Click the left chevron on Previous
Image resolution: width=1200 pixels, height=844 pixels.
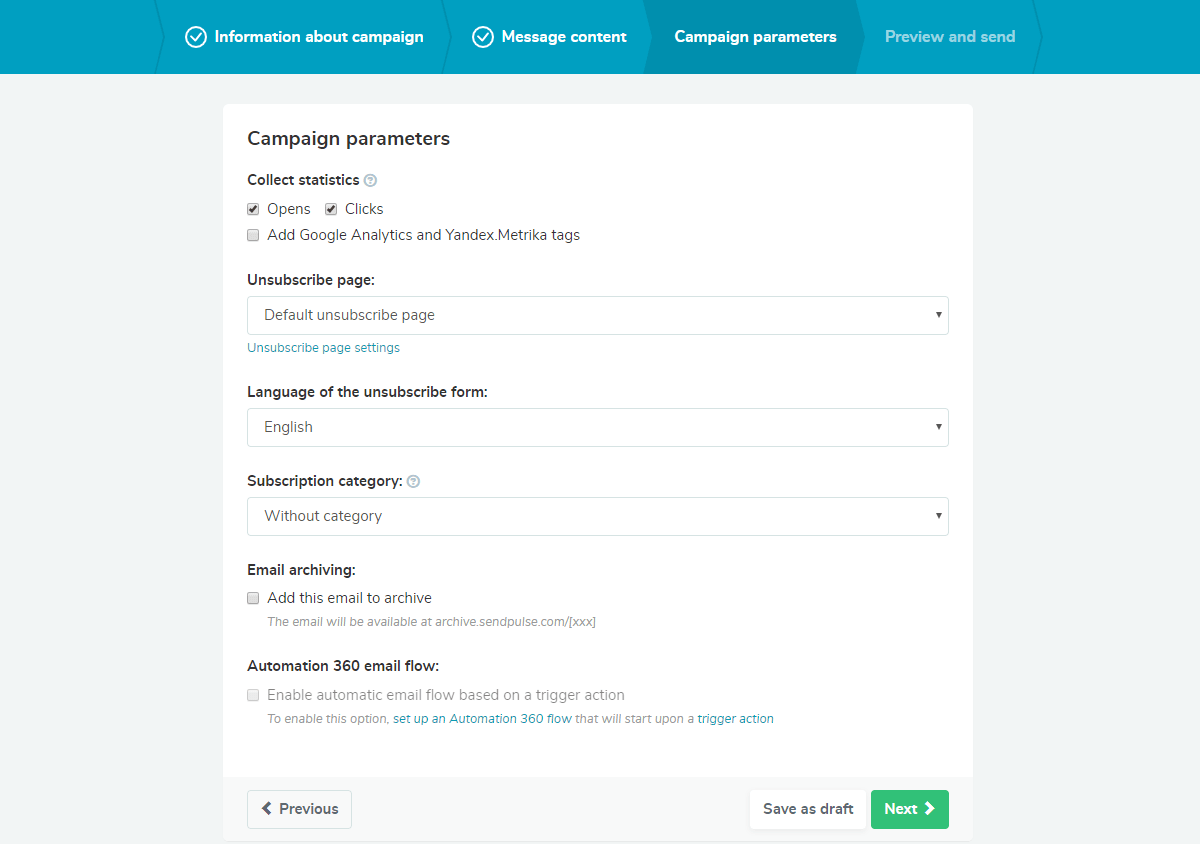click(267, 809)
